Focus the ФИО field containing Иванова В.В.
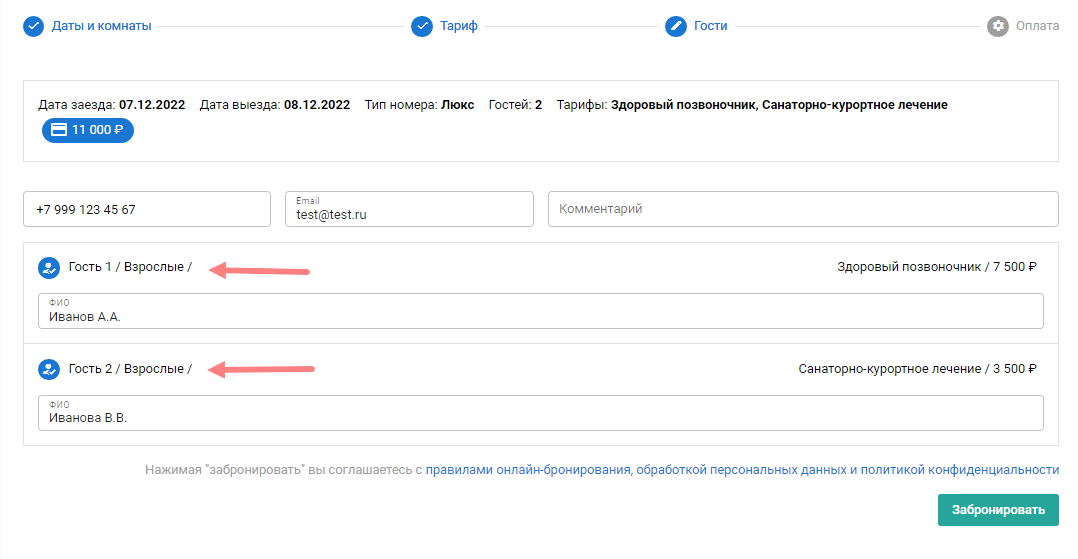Screen dimensions: 1078x559 (x=540, y=413)
